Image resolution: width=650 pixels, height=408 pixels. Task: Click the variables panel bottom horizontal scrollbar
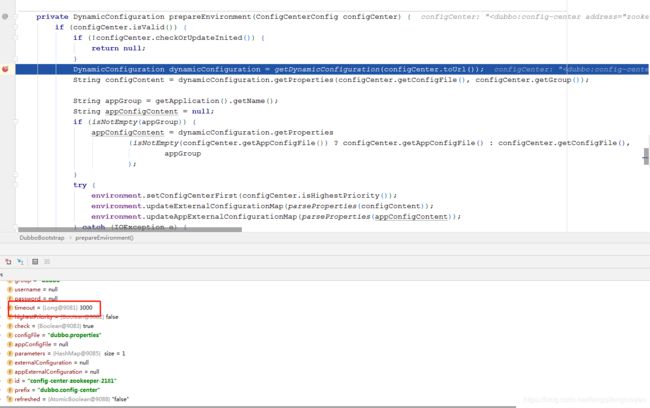pyautogui.click(x=258, y=407)
